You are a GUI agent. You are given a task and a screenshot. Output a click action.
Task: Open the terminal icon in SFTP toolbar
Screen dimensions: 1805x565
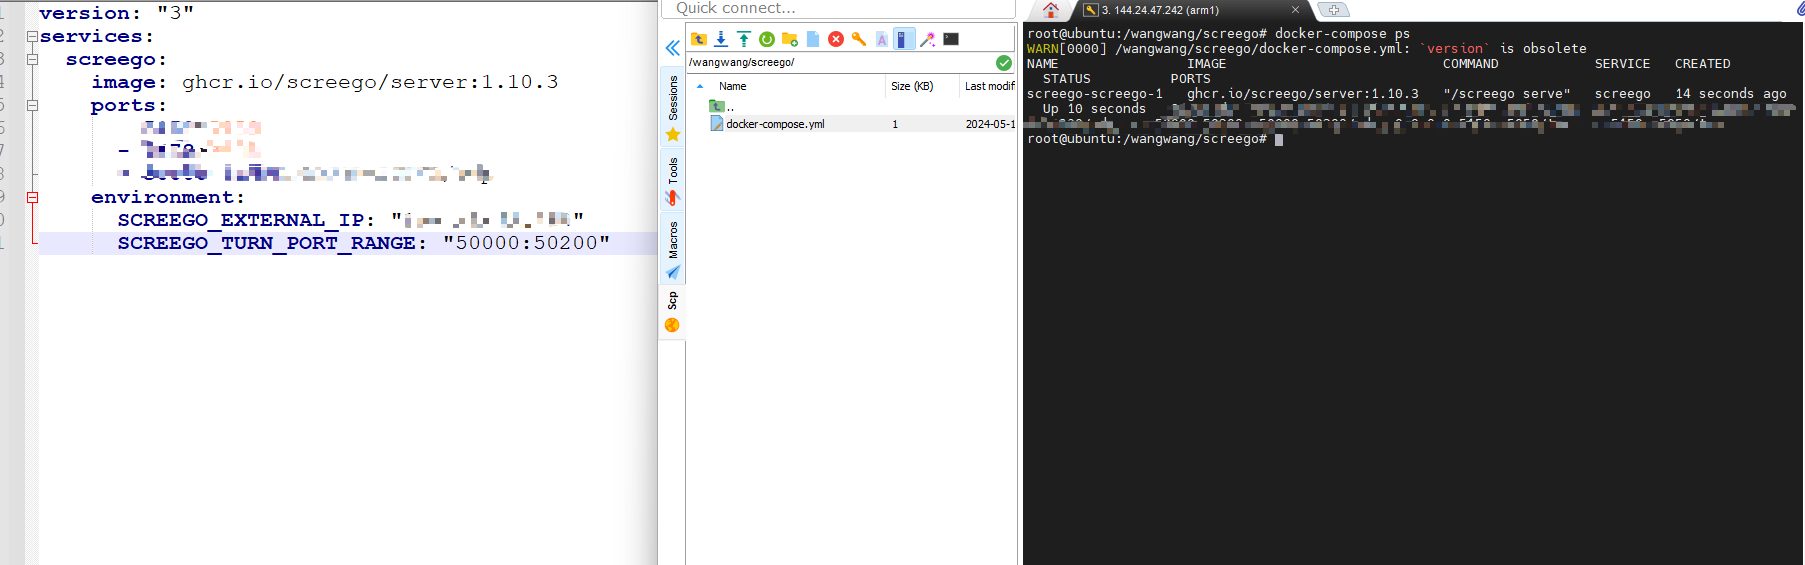pos(951,39)
